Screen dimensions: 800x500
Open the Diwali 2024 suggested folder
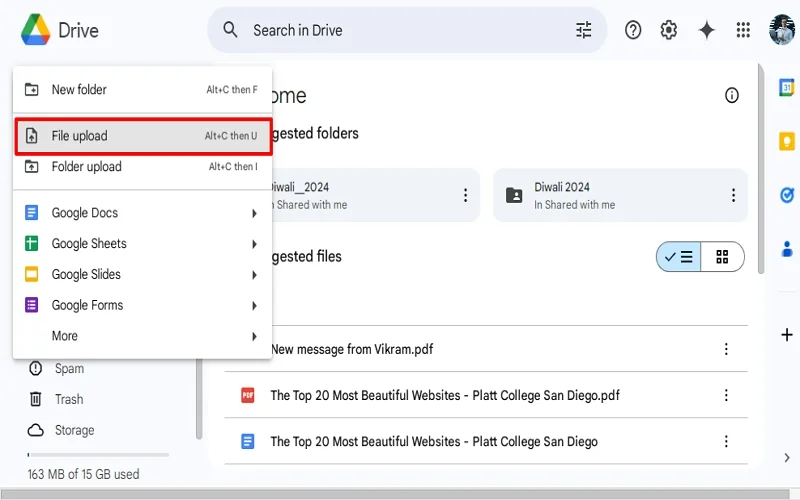tap(620, 195)
